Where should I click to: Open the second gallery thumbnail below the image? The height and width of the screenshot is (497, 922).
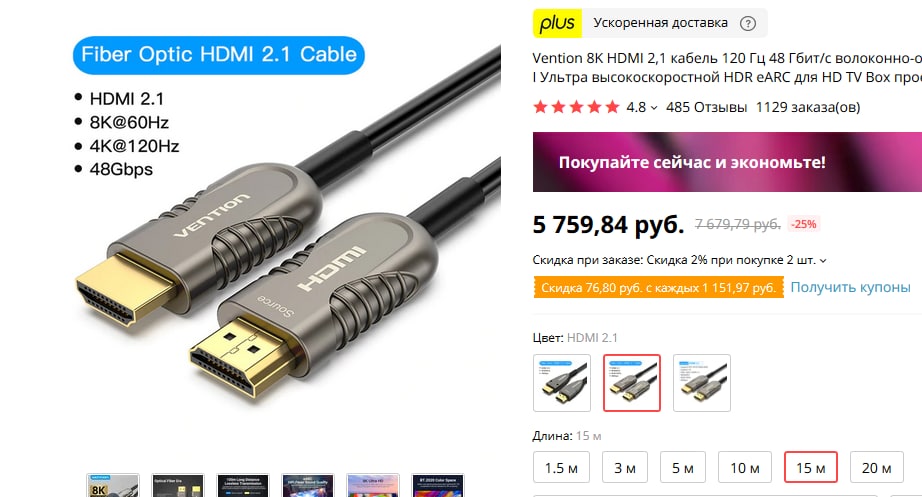click(x=178, y=485)
